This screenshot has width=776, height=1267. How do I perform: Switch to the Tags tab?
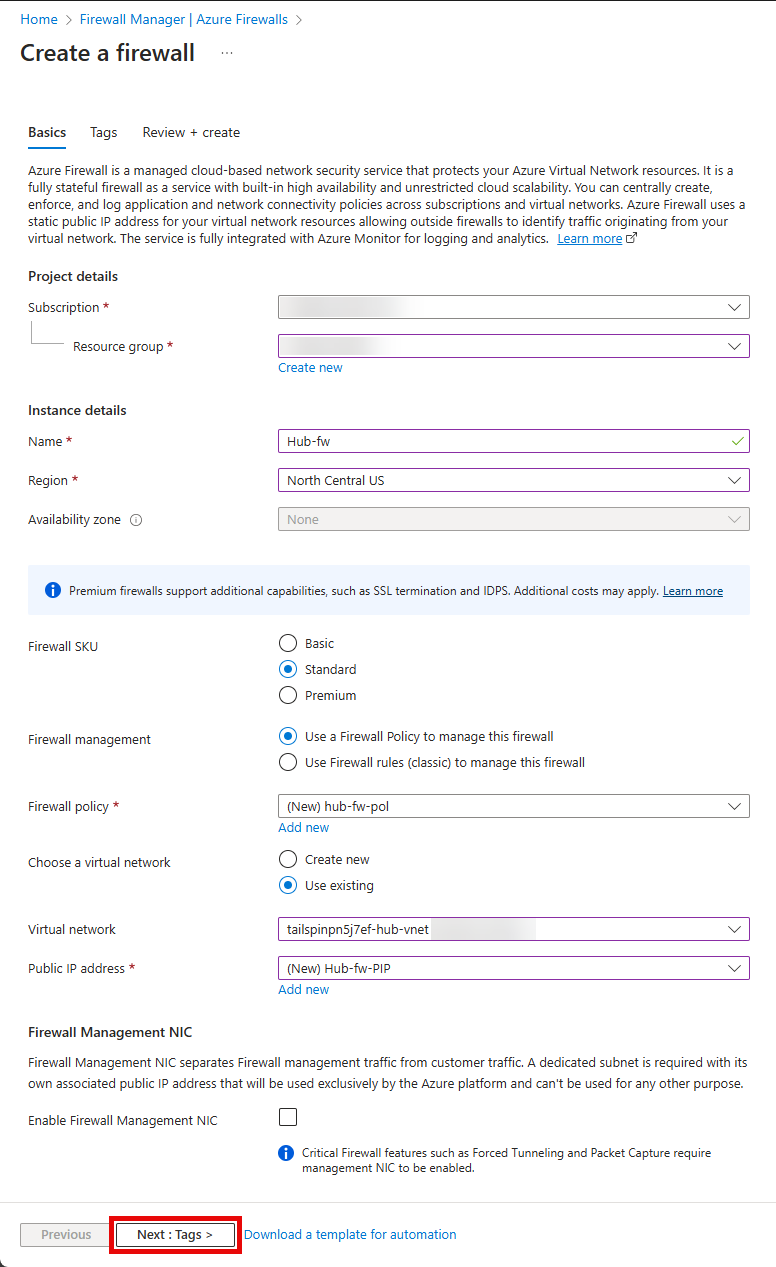(103, 132)
